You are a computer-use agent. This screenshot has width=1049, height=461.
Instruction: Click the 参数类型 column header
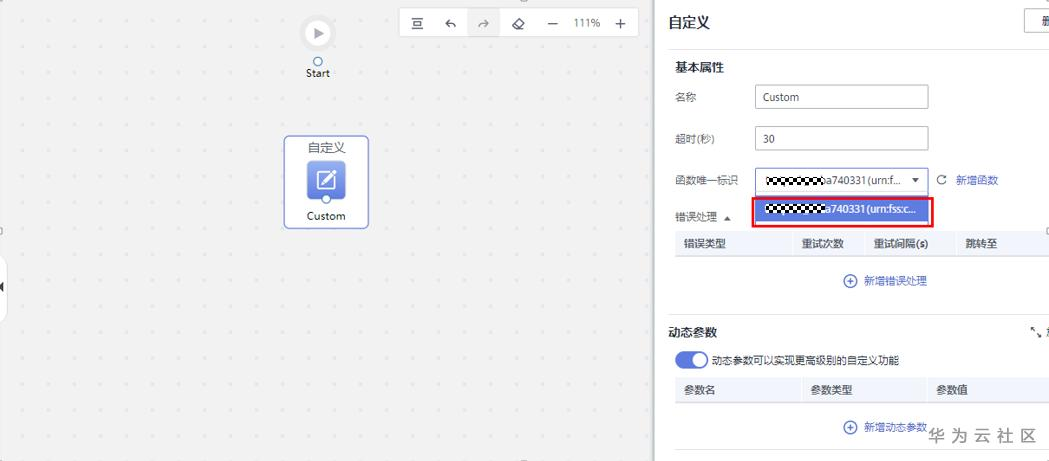coord(832,390)
